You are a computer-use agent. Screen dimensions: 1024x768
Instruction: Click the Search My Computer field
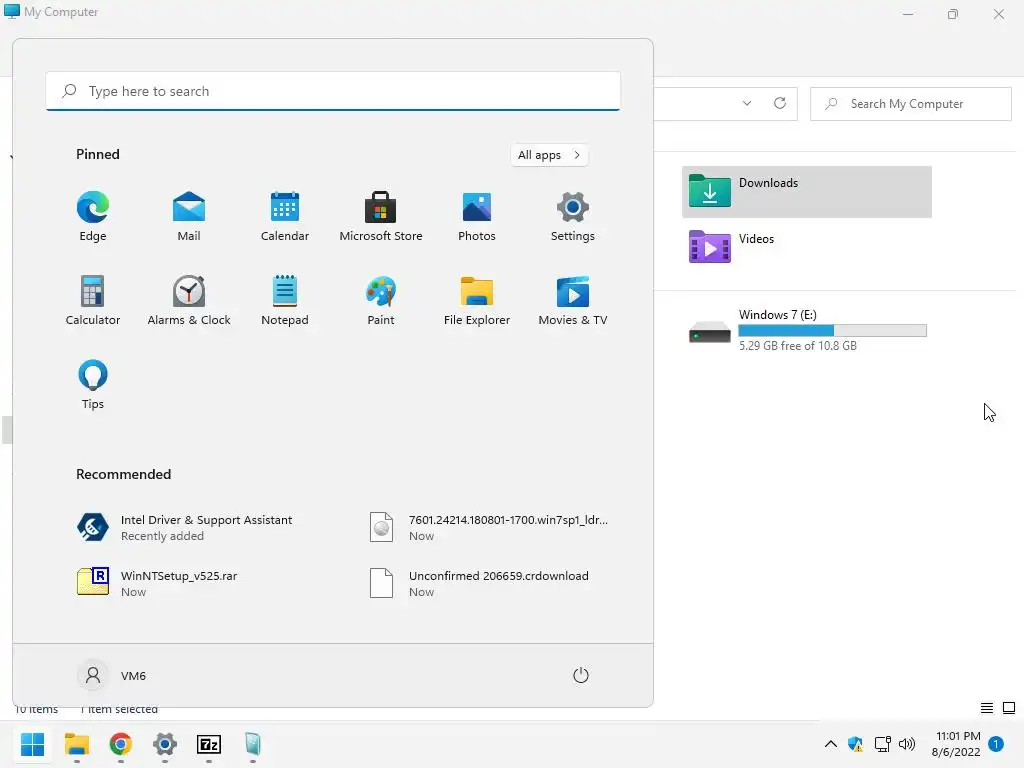[911, 104]
